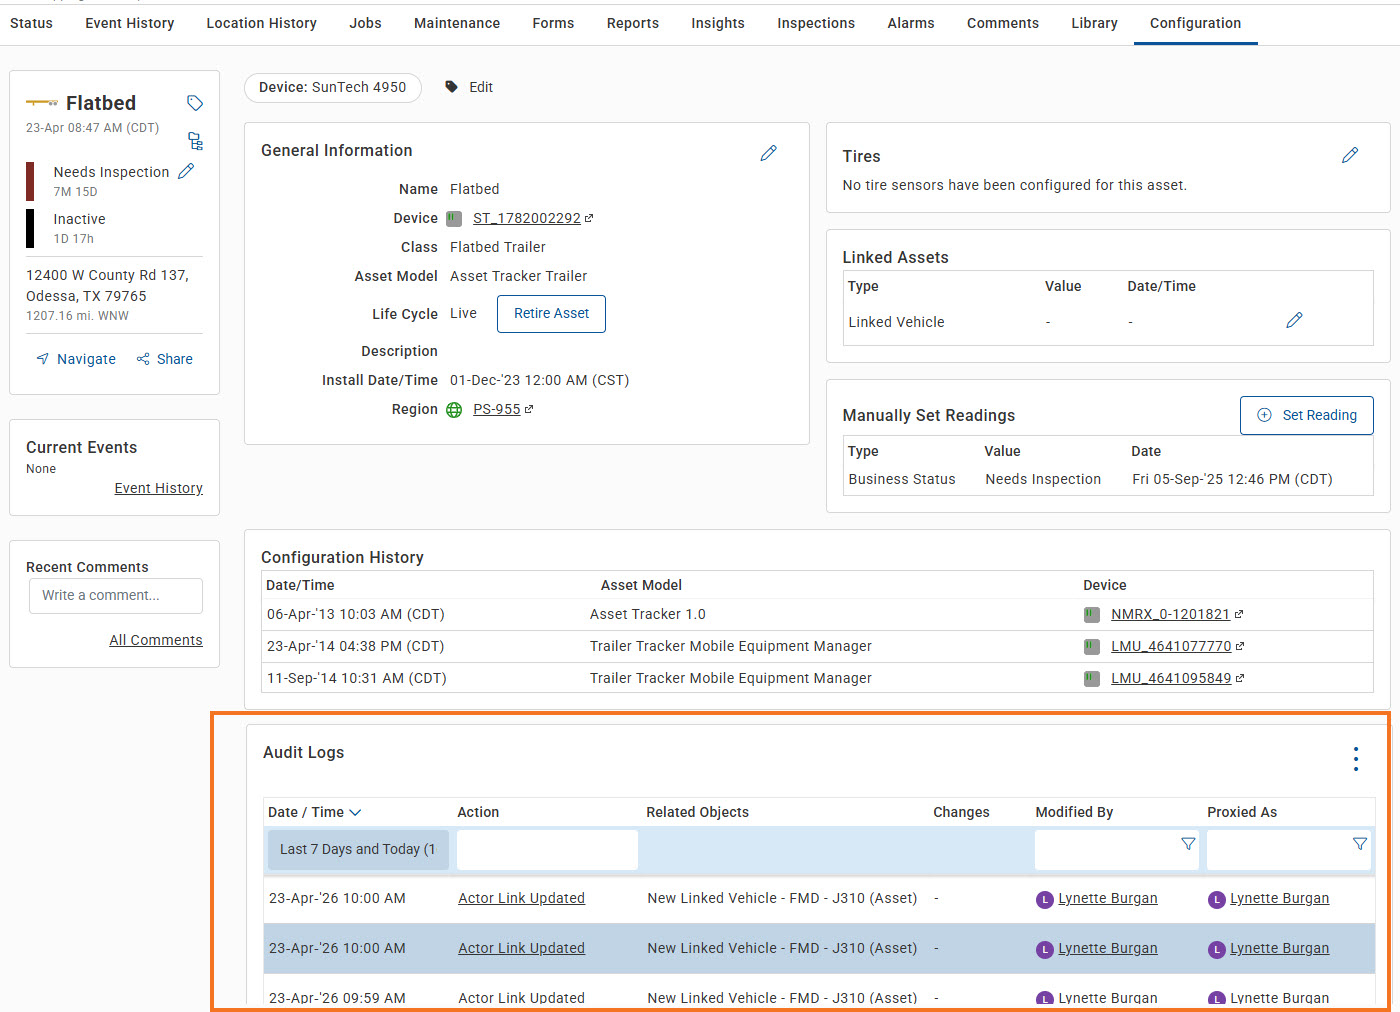The width and height of the screenshot is (1400, 1012).
Task: Go to the Jobs tab
Action: click(x=365, y=23)
